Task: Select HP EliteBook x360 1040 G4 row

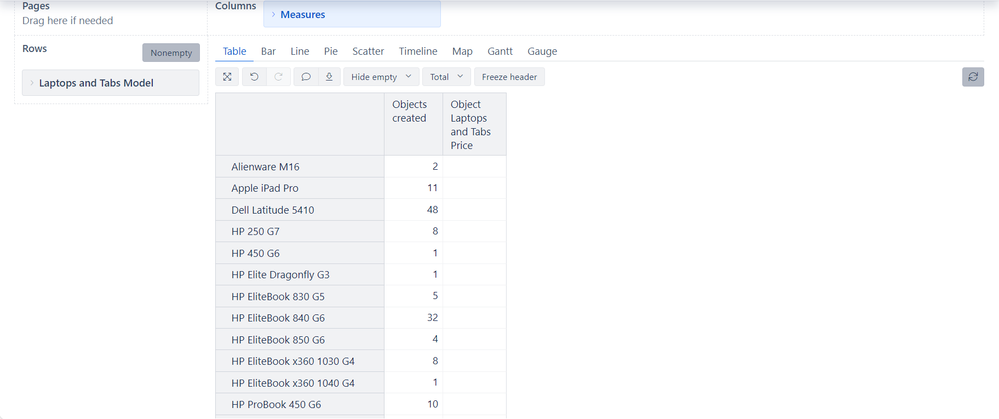Action: click(300, 383)
